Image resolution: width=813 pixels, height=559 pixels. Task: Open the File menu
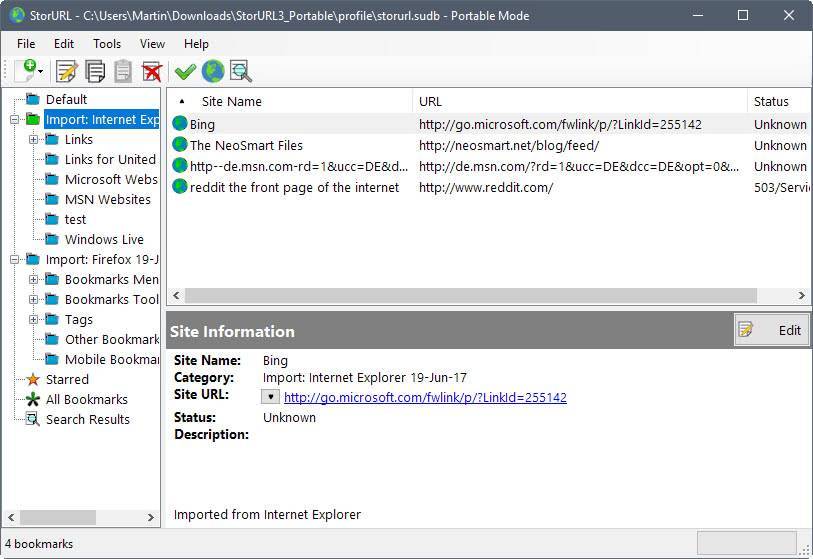point(26,44)
